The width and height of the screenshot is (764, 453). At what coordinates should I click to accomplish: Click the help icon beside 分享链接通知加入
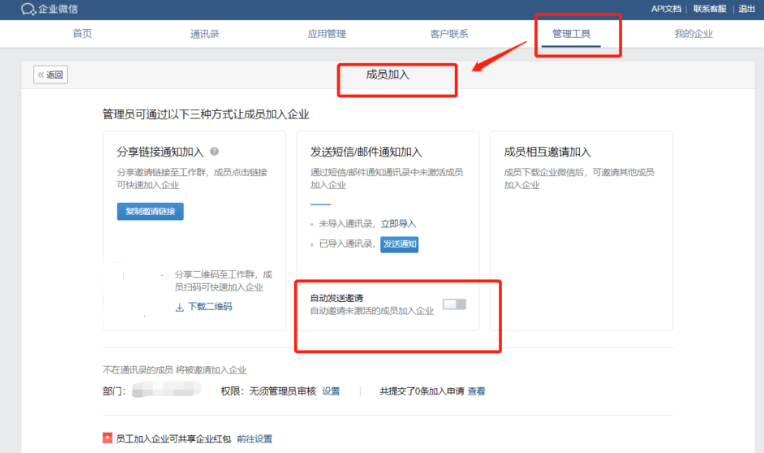214,152
